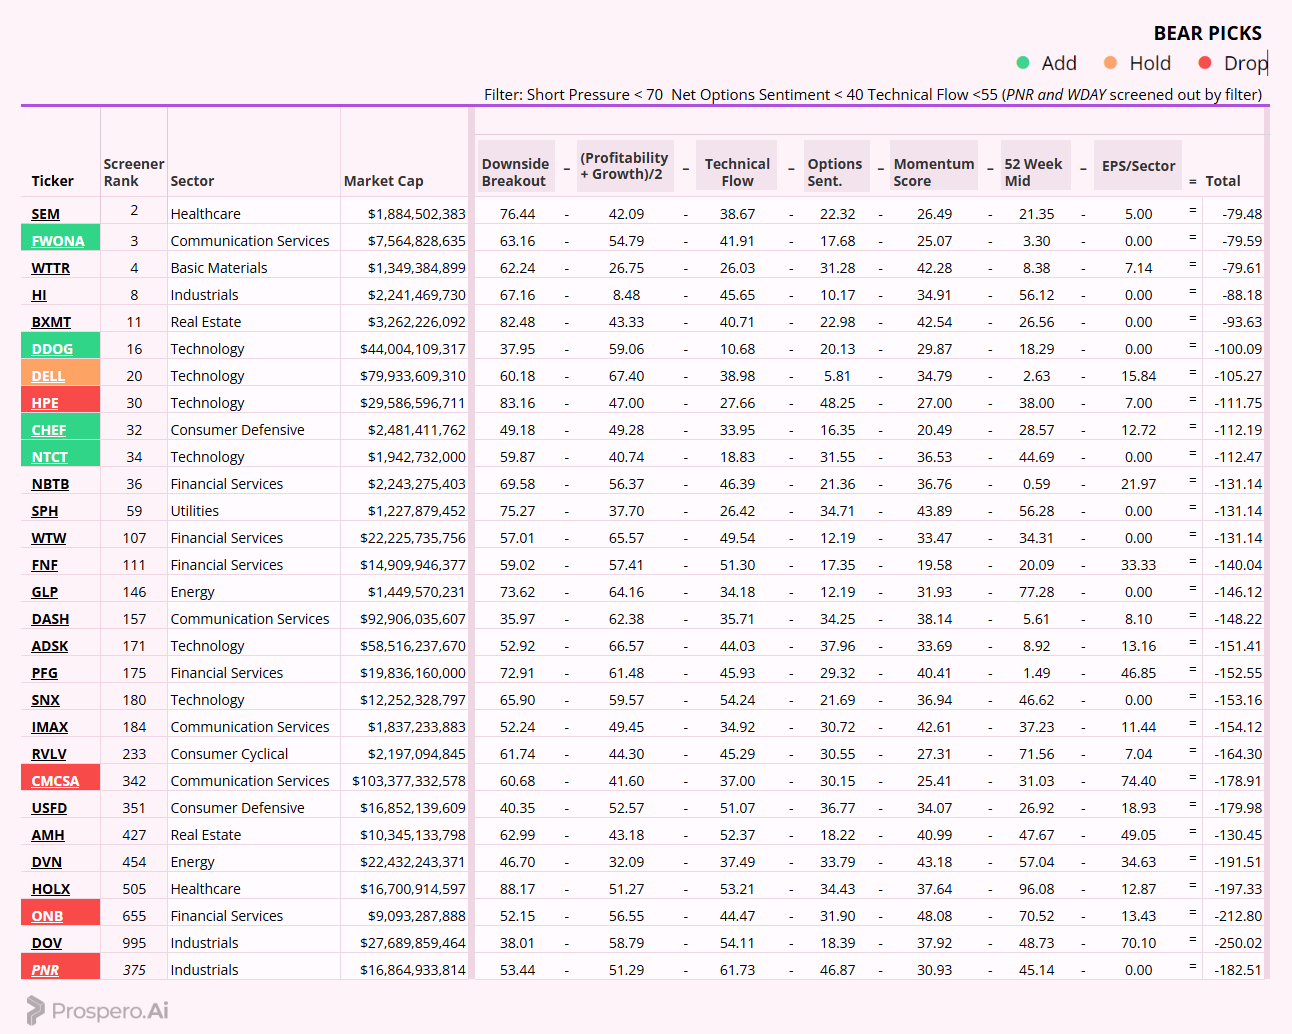Open the HPE ticker link
The image size is (1292, 1034).
45,403
